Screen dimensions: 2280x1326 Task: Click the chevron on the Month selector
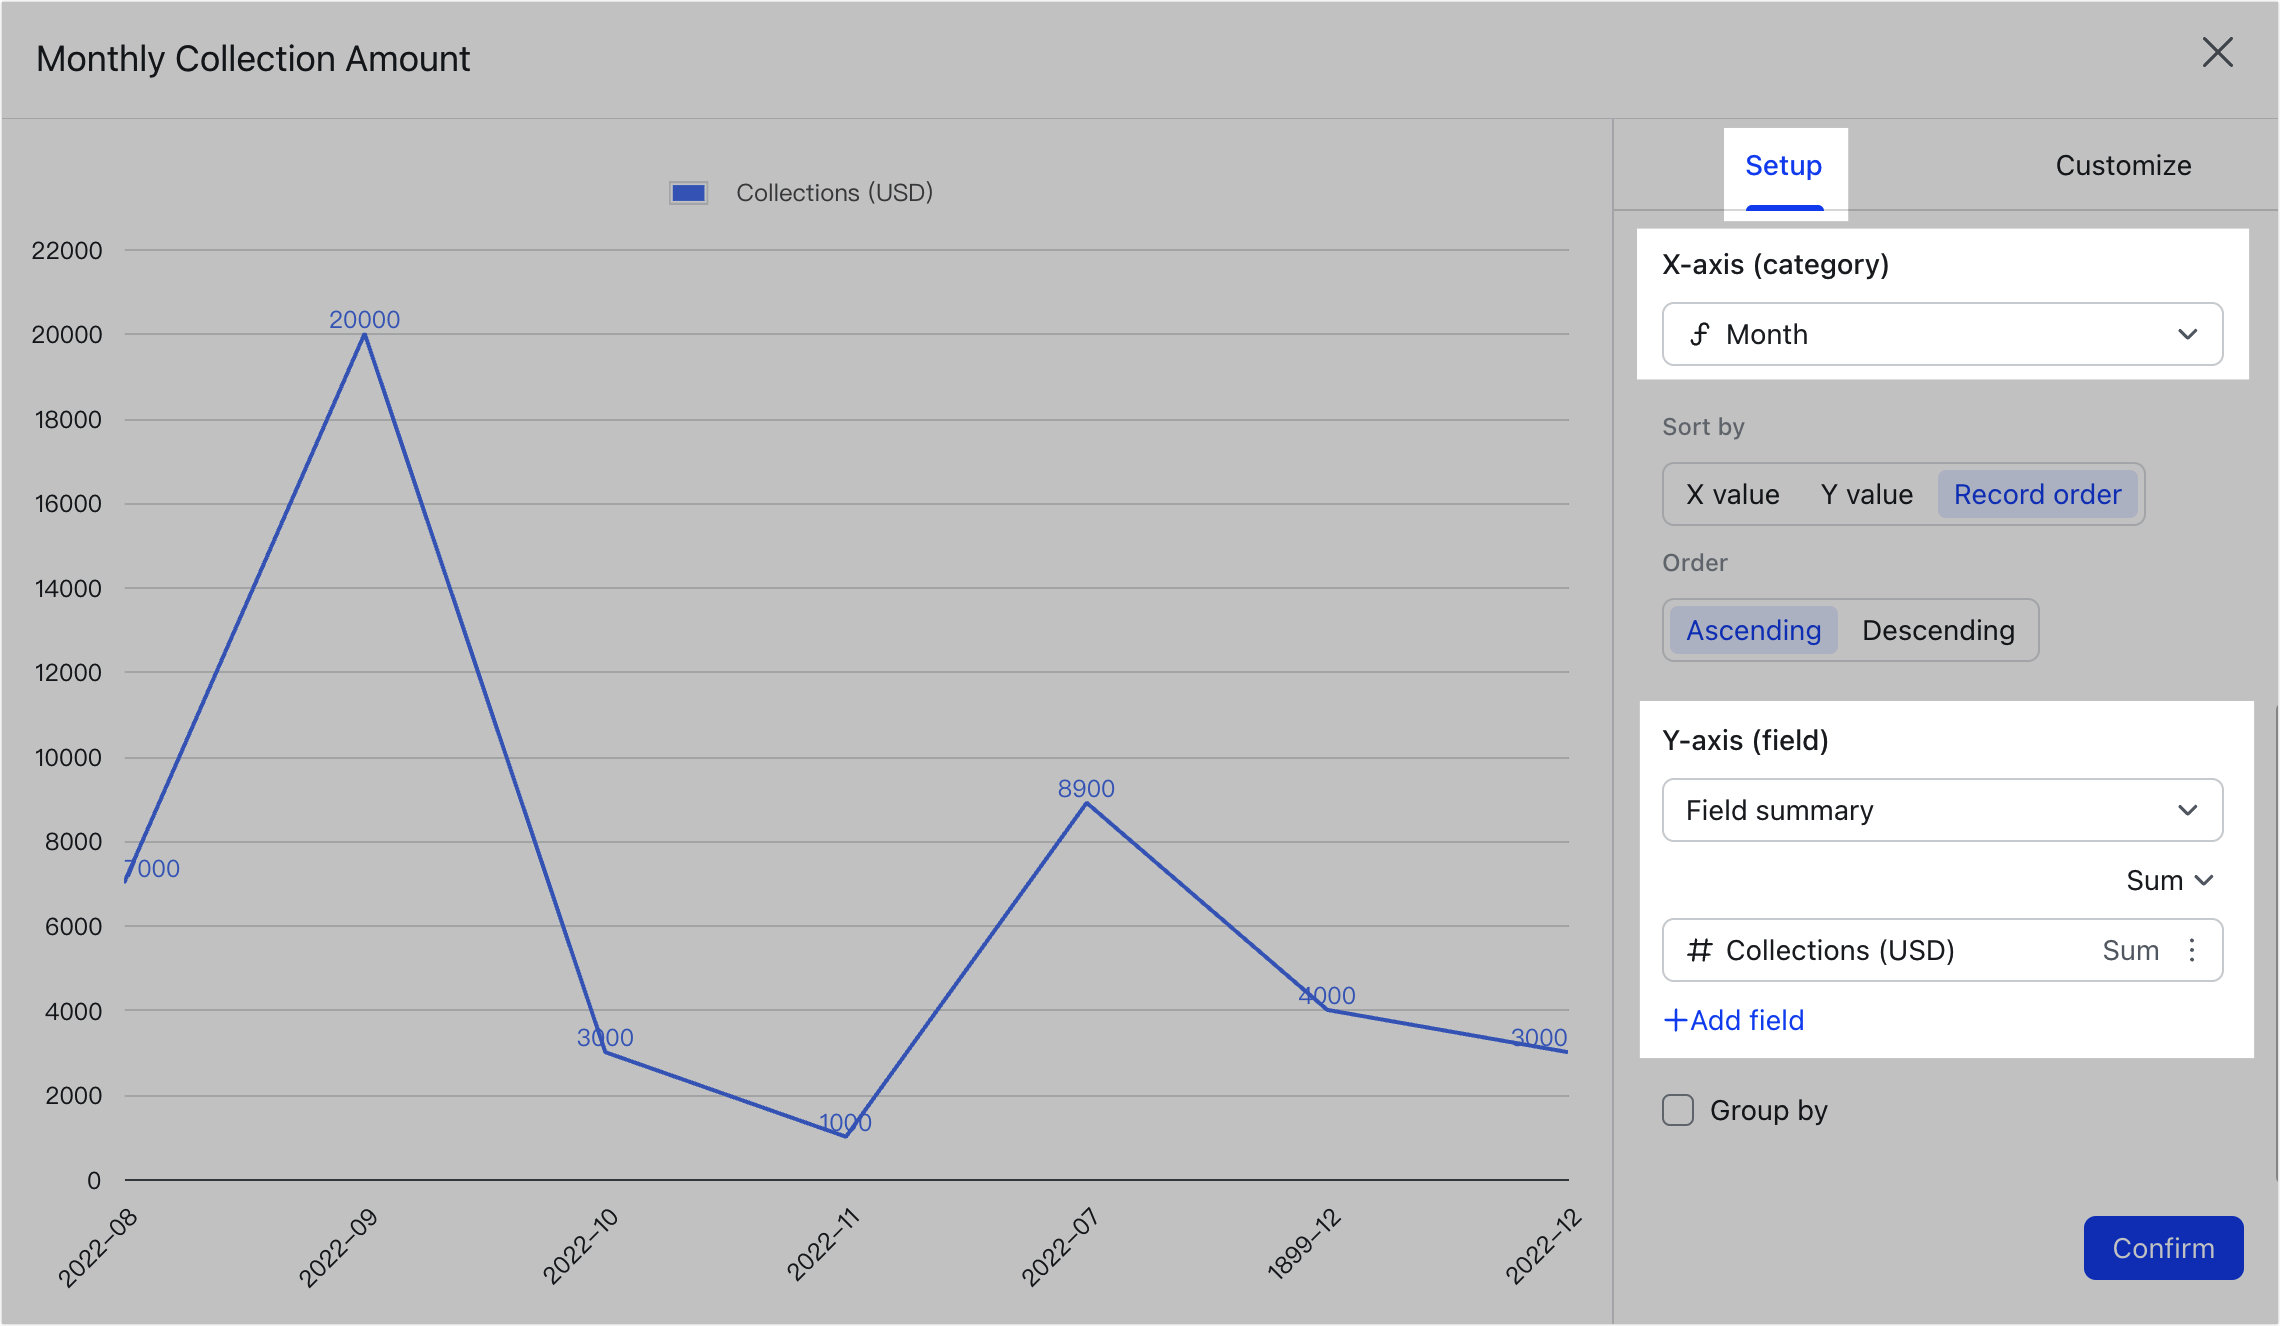pyautogui.click(x=2189, y=334)
